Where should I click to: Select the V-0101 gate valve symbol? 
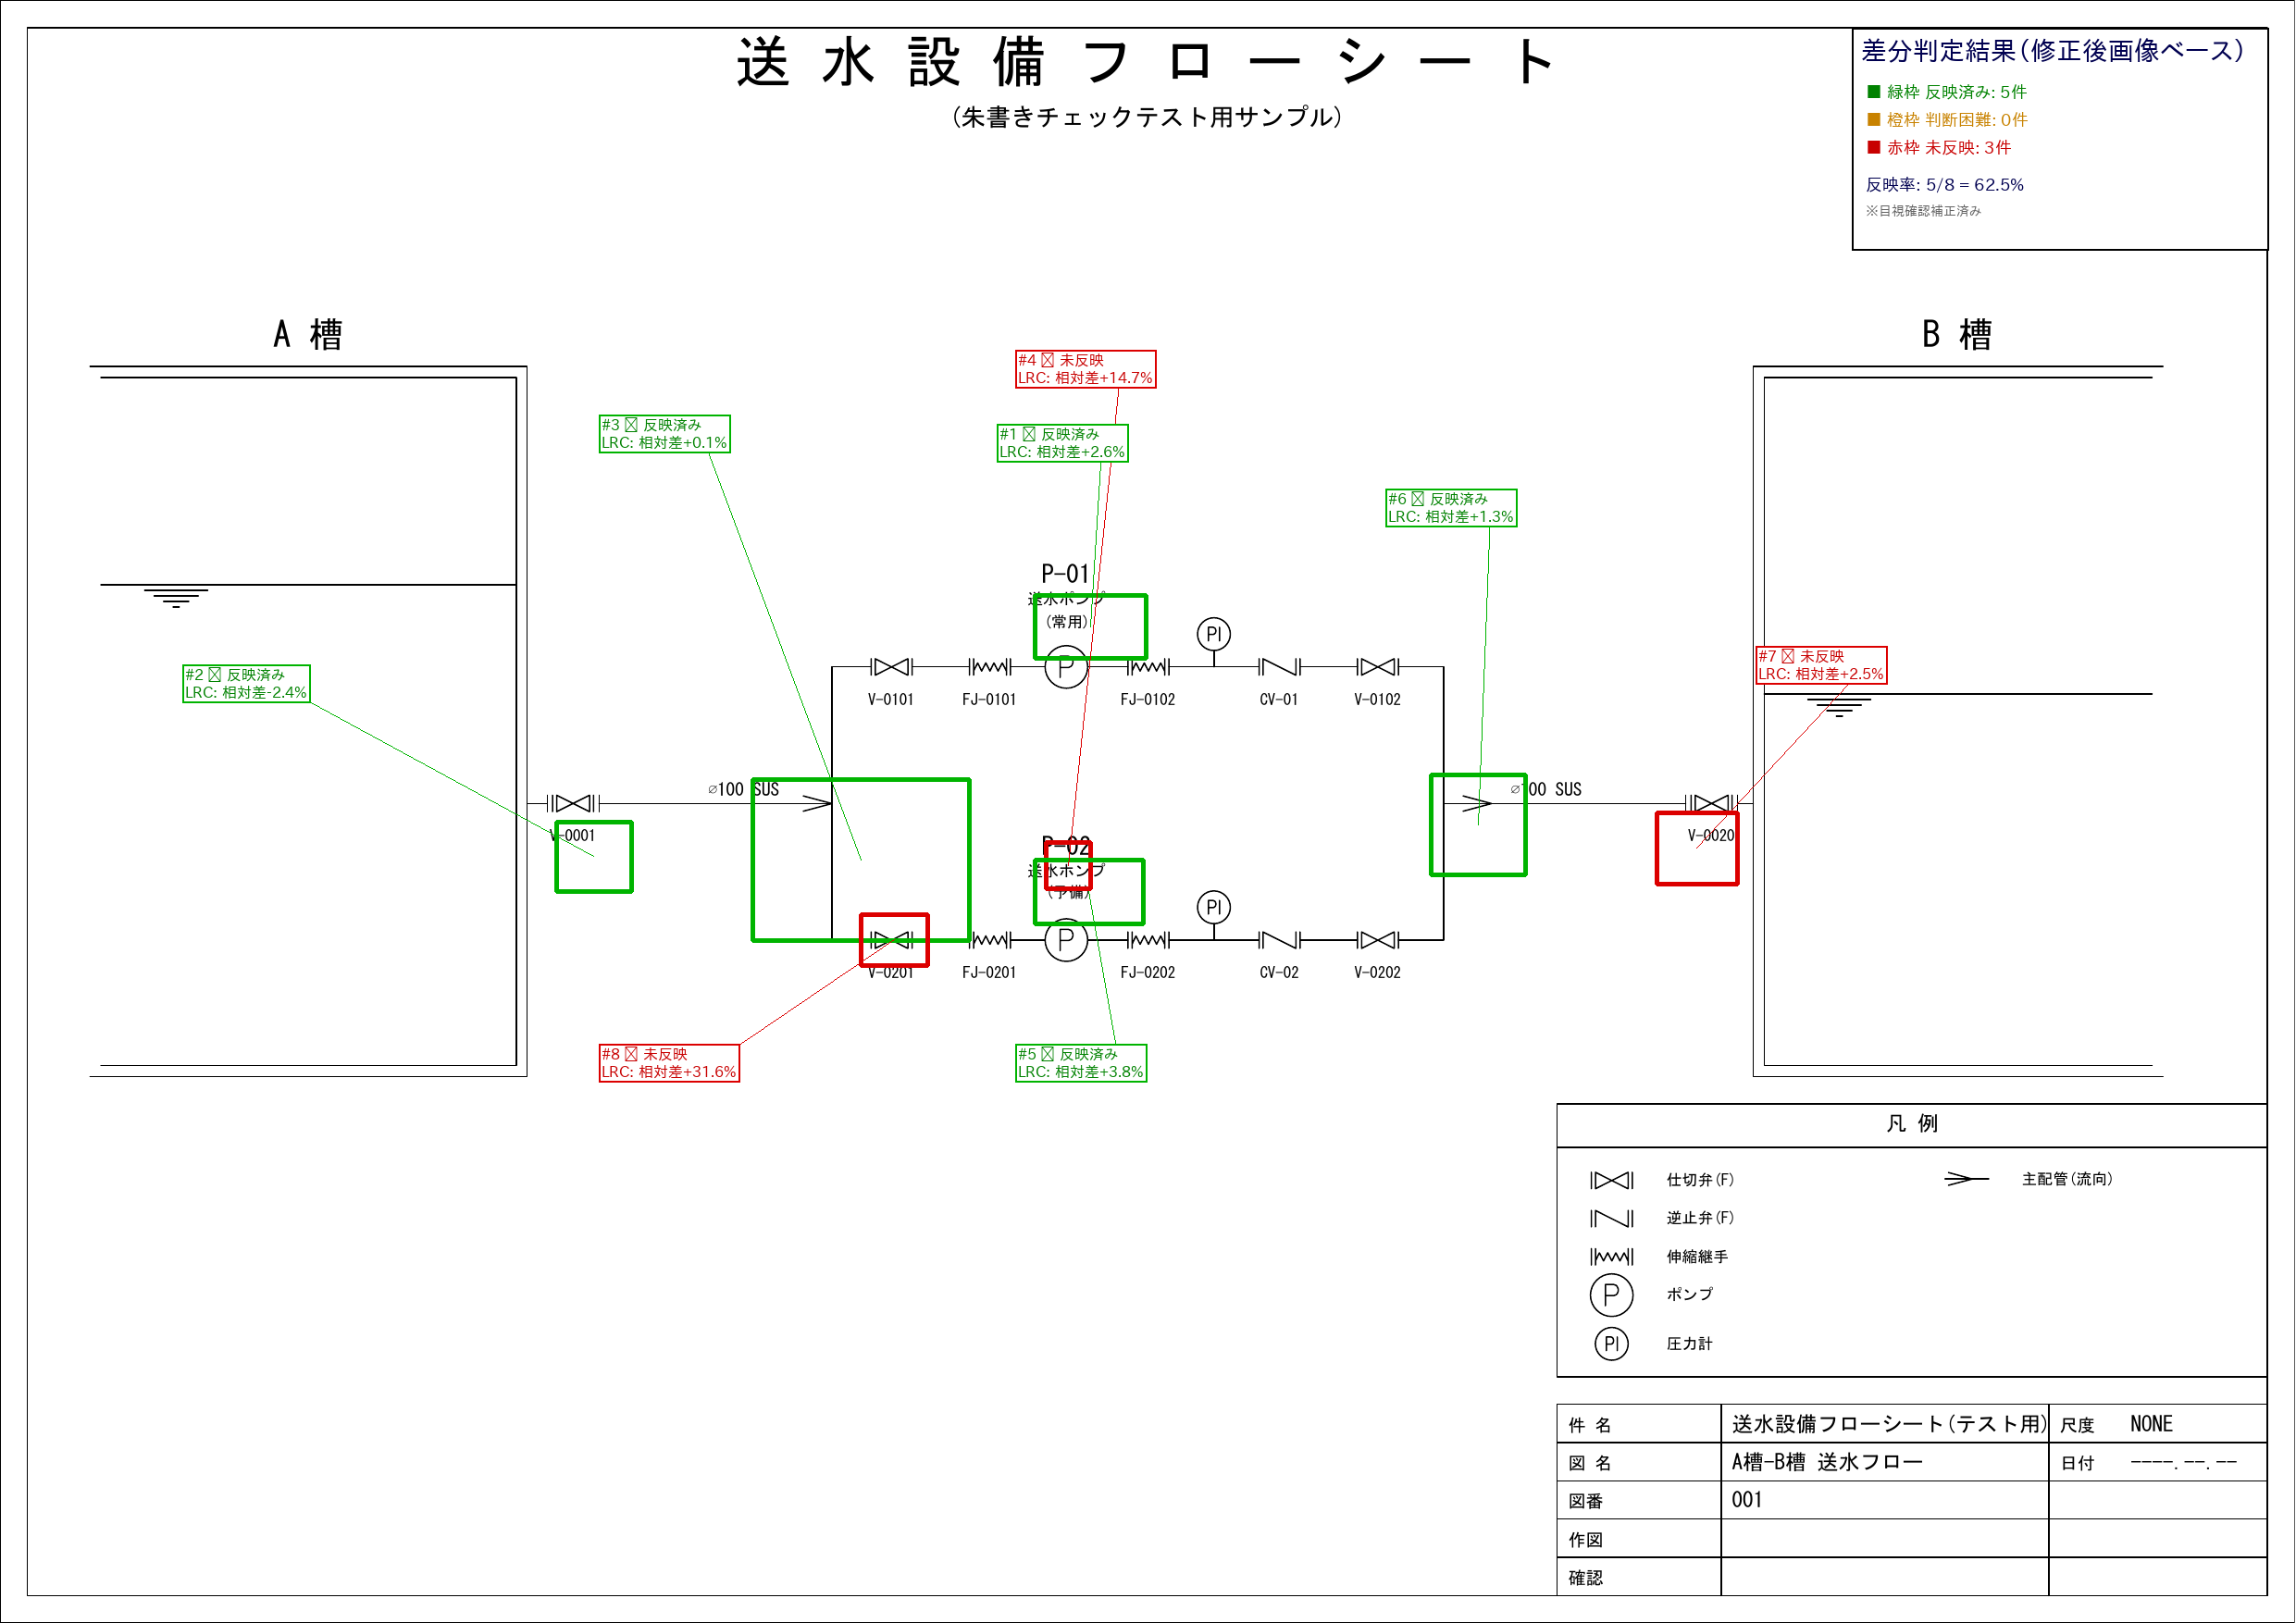(890, 667)
